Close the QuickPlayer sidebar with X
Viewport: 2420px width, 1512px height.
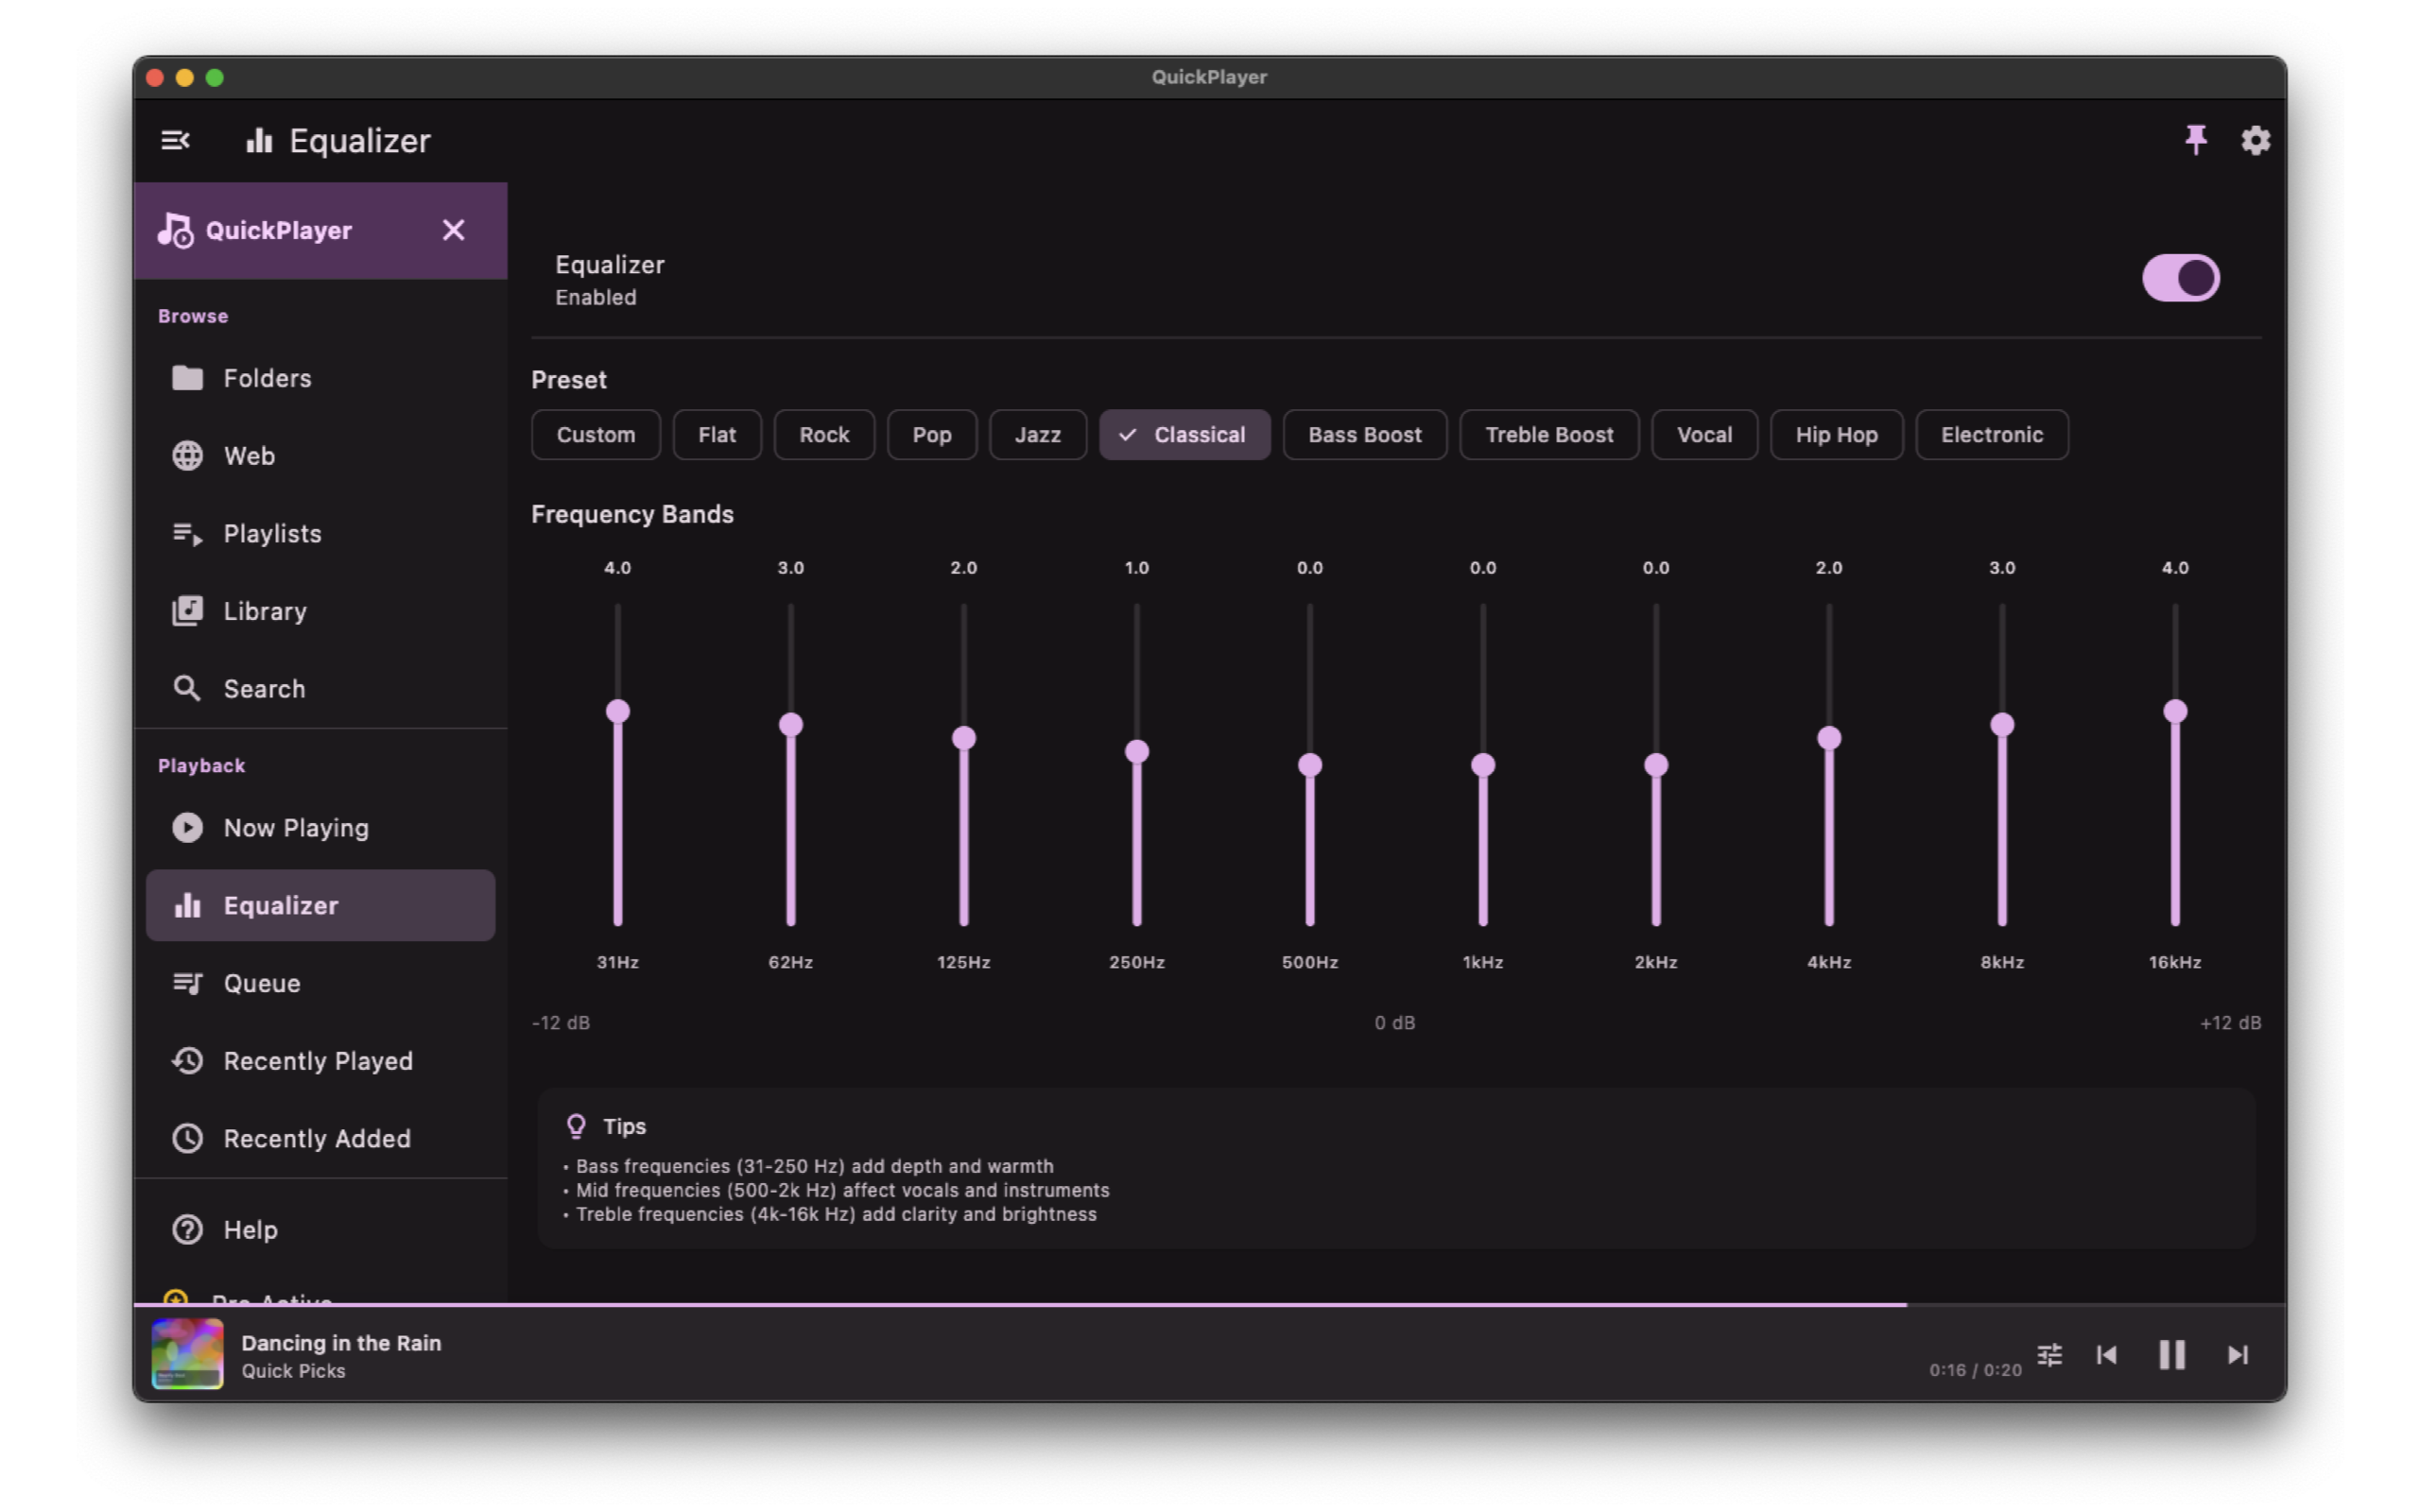[x=453, y=230]
